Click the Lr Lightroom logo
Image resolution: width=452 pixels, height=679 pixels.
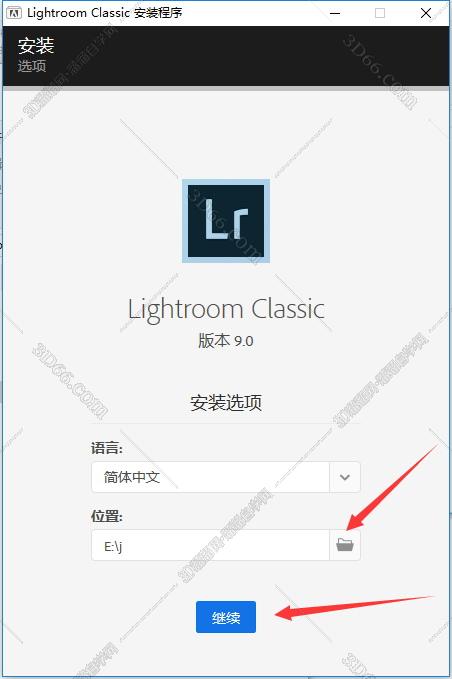coord(226,221)
